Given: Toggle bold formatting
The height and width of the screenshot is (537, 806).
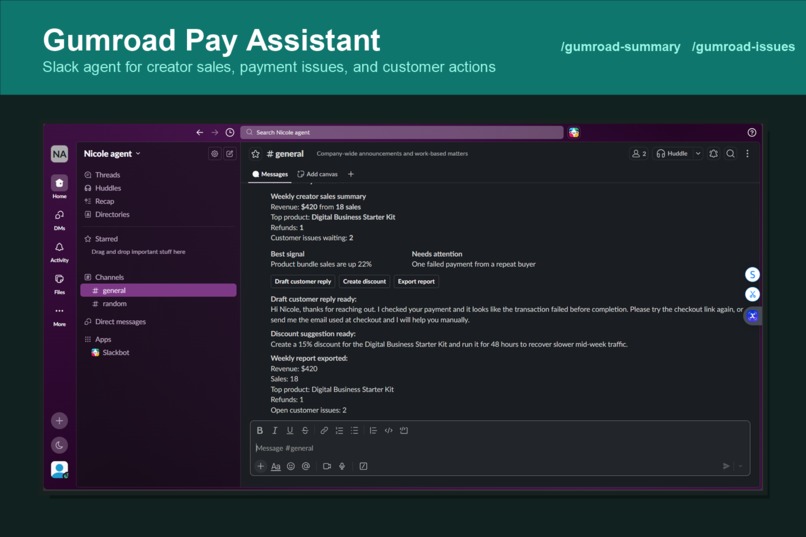Looking at the screenshot, I should pyautogui.click(x=260, y=431).
